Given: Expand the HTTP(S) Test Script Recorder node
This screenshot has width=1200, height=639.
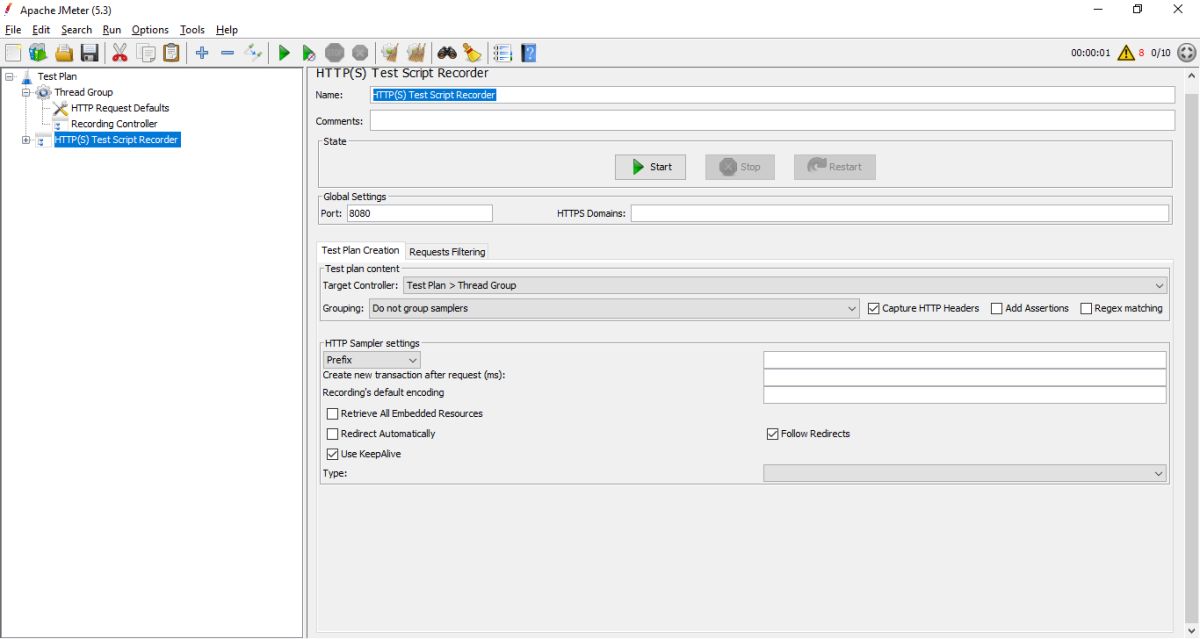Looking at the screenshot, I should point(26,140).
